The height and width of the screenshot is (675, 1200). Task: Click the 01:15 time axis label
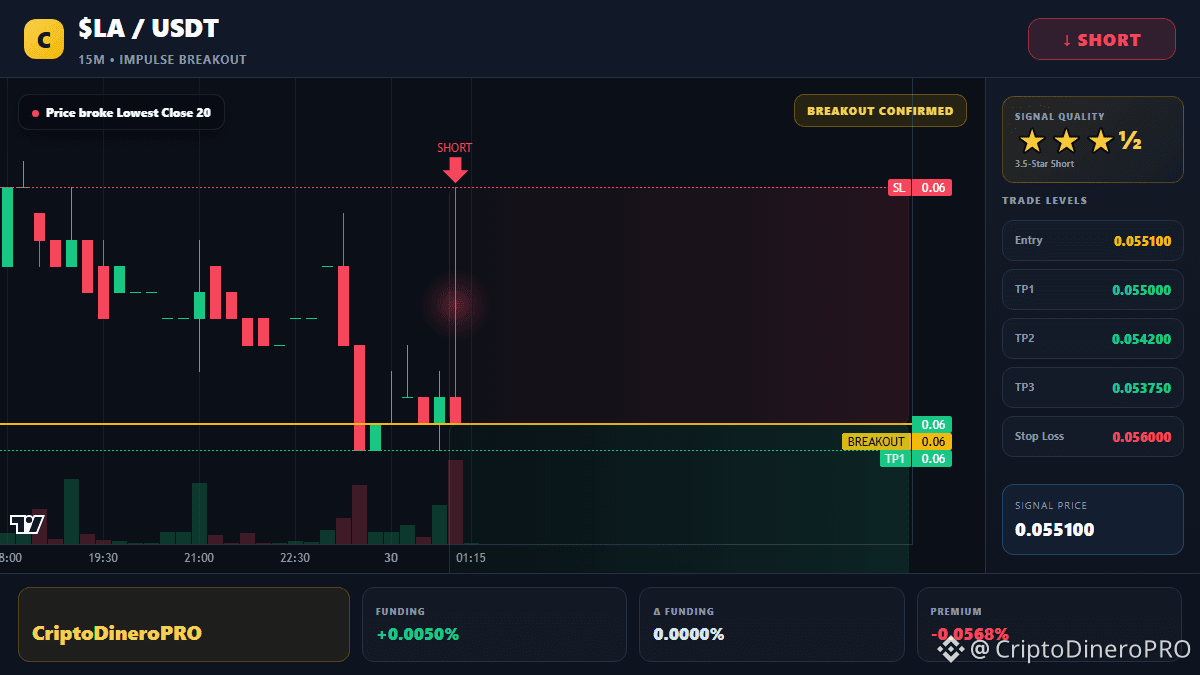click(471, 558)
